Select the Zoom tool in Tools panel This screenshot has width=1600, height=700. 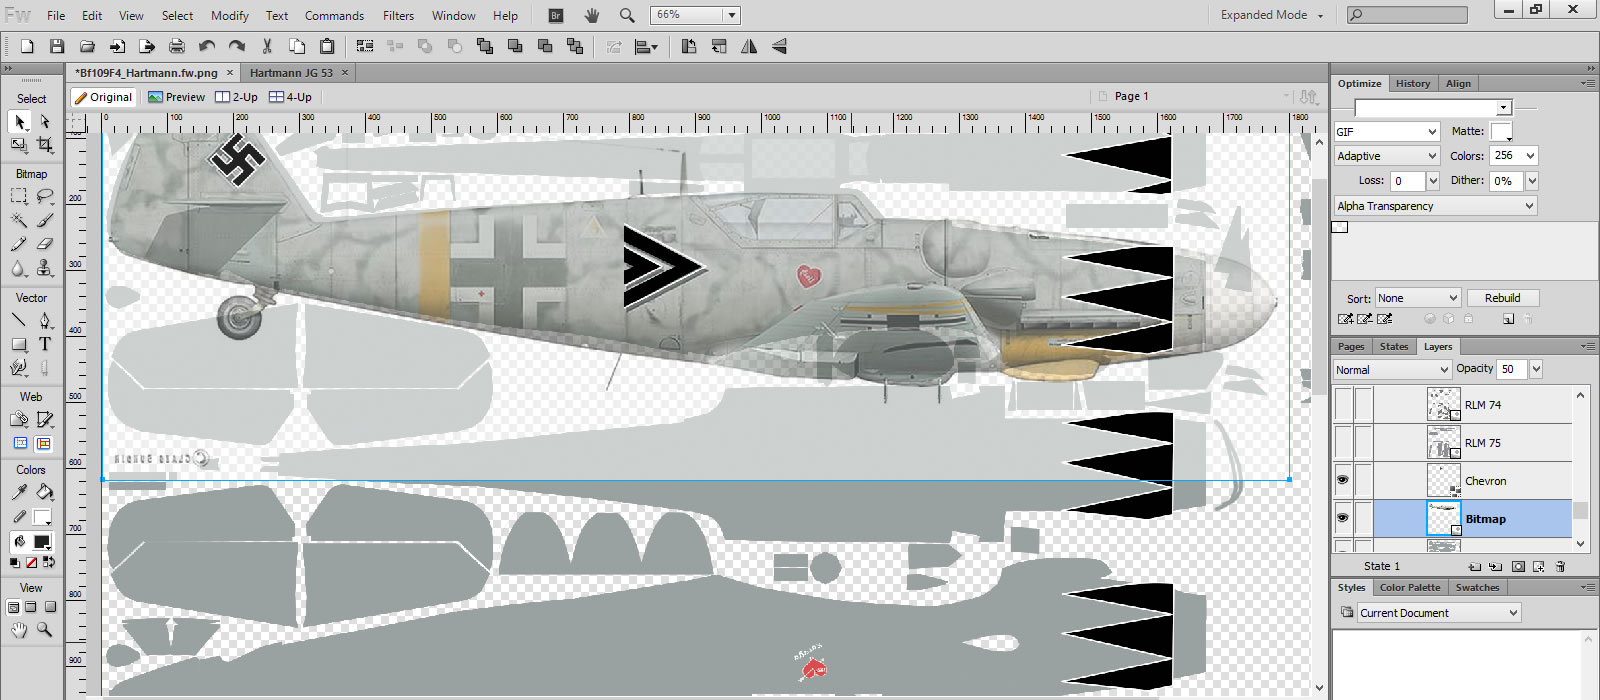(x=45, y=629)
